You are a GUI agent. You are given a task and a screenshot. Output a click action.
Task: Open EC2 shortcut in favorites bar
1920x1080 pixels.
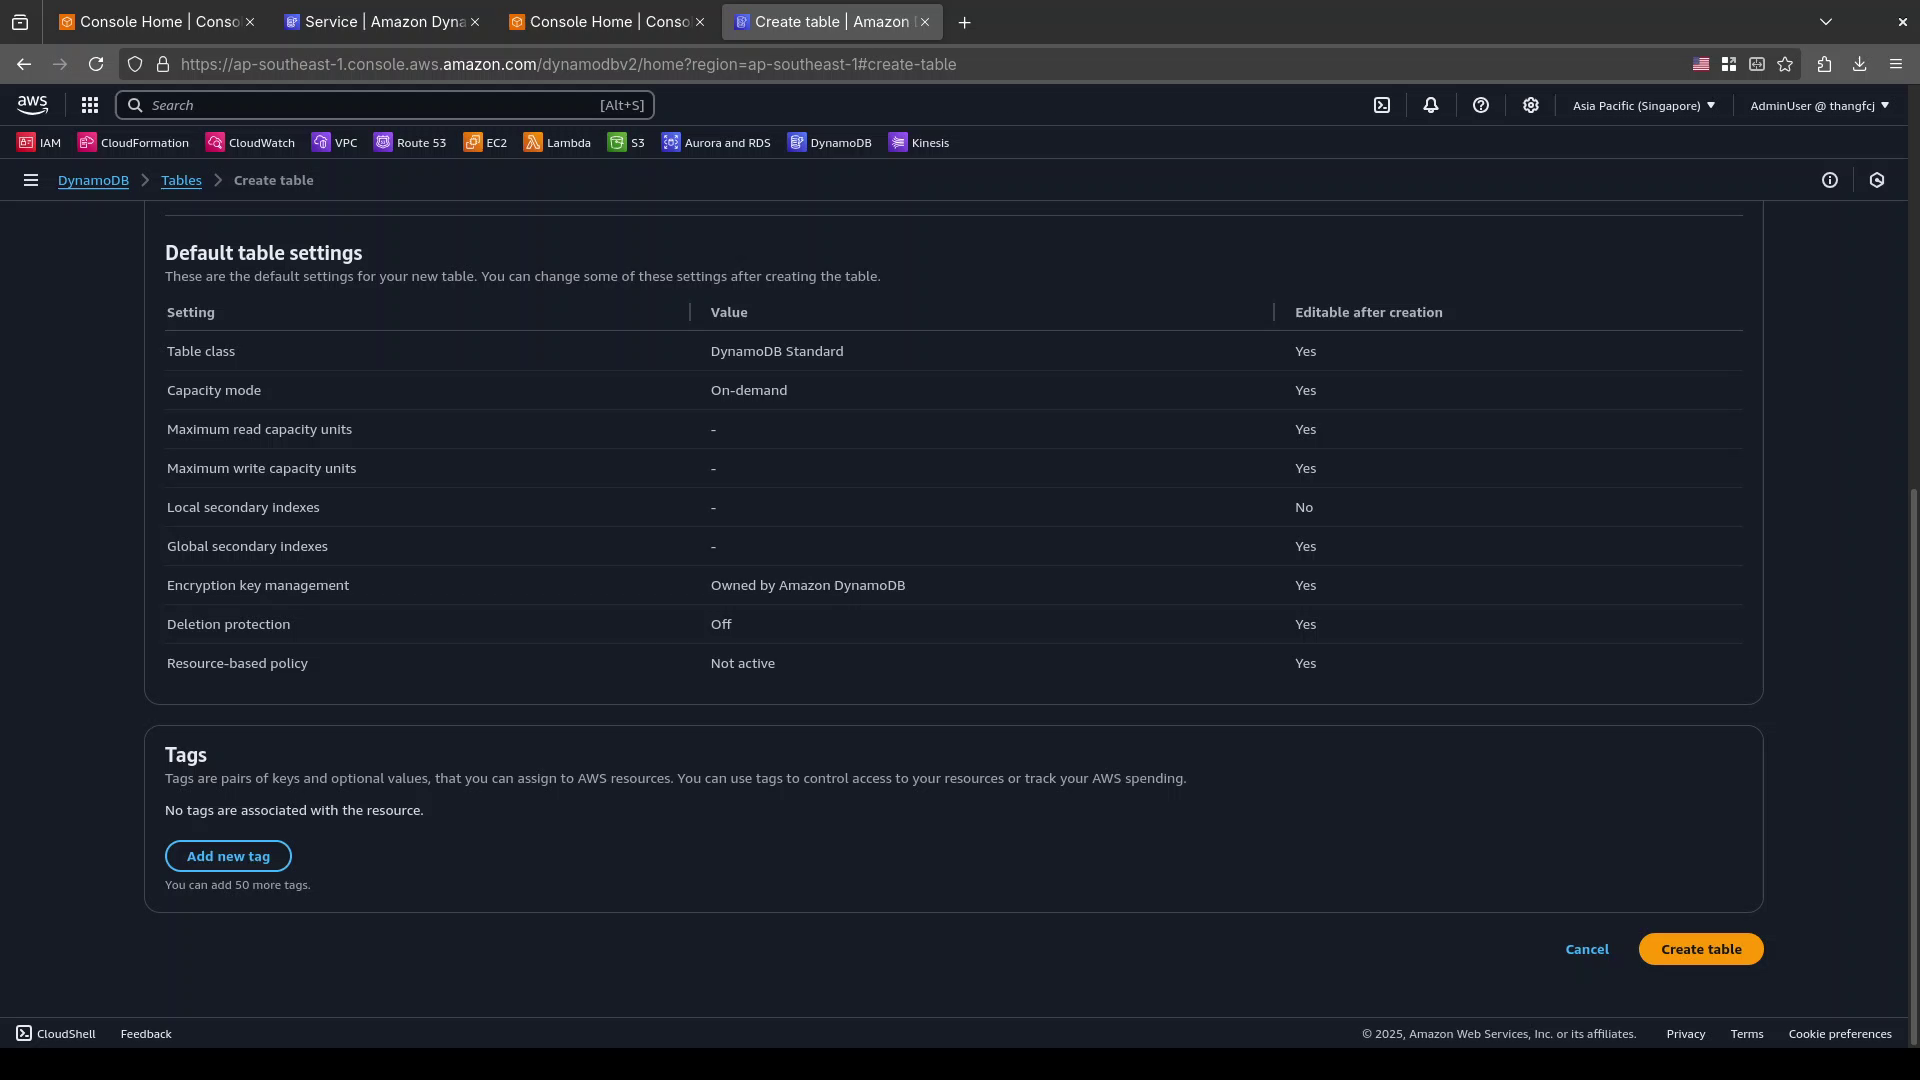point(485,143)
